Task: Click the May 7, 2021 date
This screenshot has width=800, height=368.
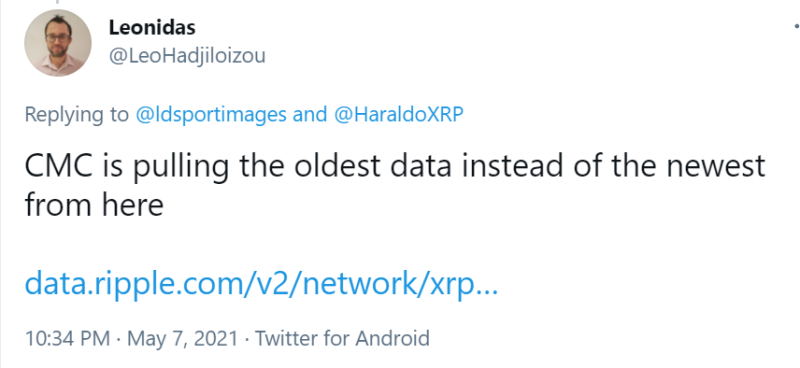Action: 182,338
